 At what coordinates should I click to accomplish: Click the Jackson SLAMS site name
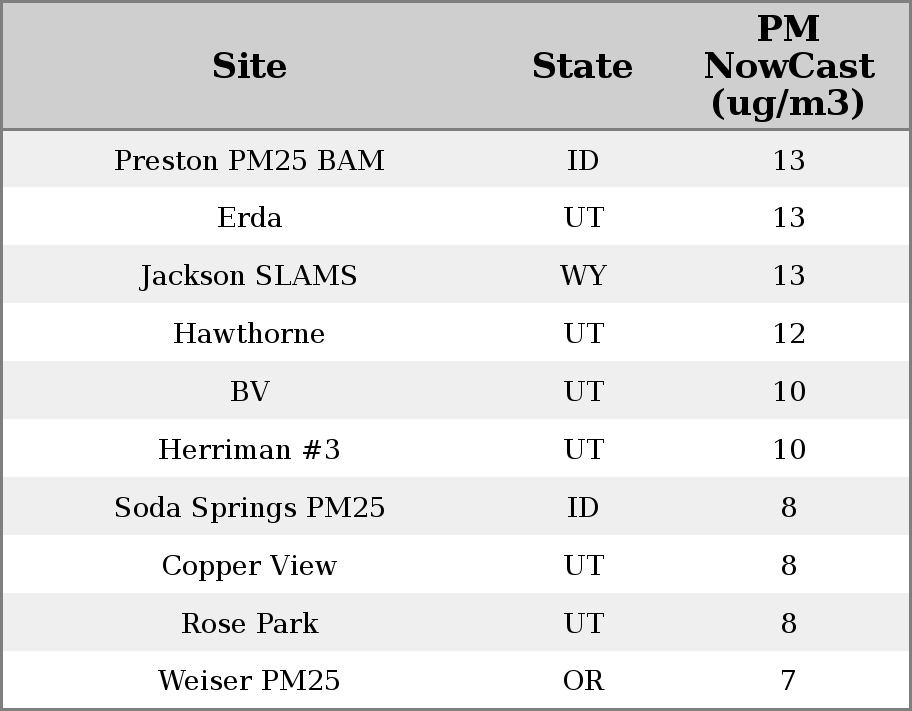point(249,276)
